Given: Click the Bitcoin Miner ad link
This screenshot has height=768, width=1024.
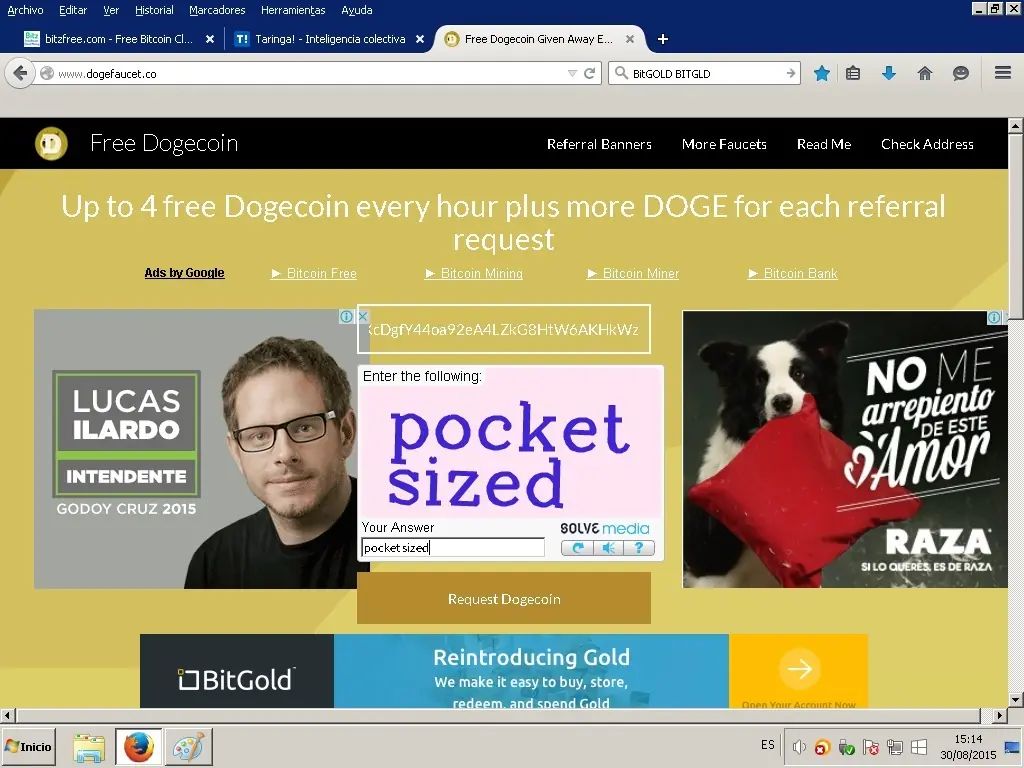Looking at the screenshot, I should click(633, 274).
